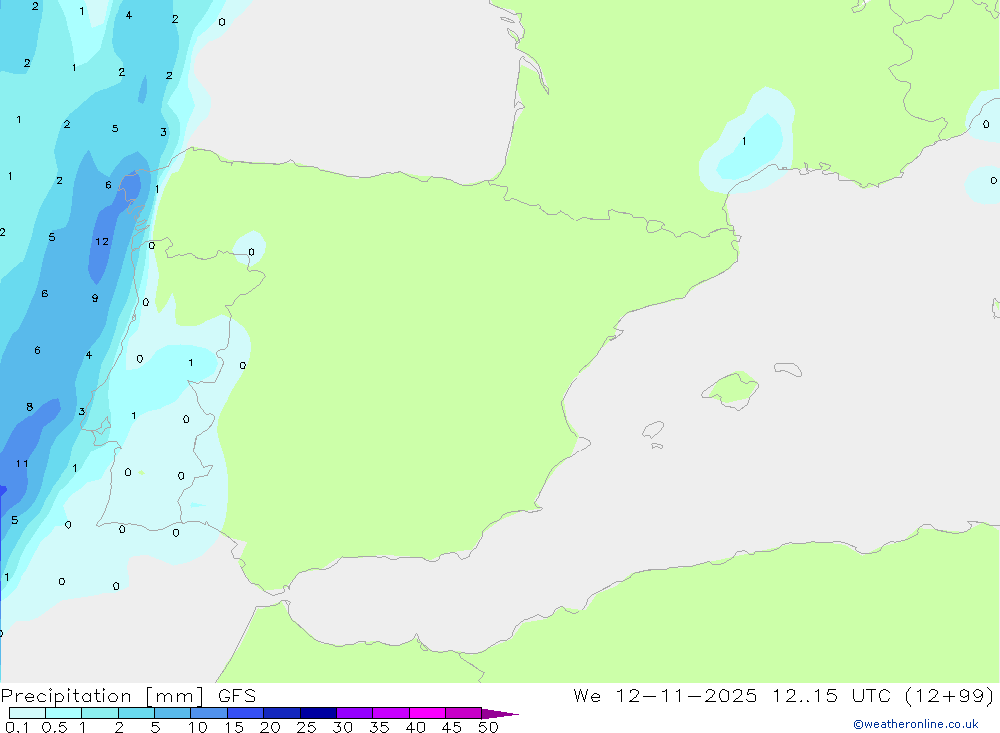
Task: Click the purple arrow at the legend's end
Action: (x=499, y=713)
